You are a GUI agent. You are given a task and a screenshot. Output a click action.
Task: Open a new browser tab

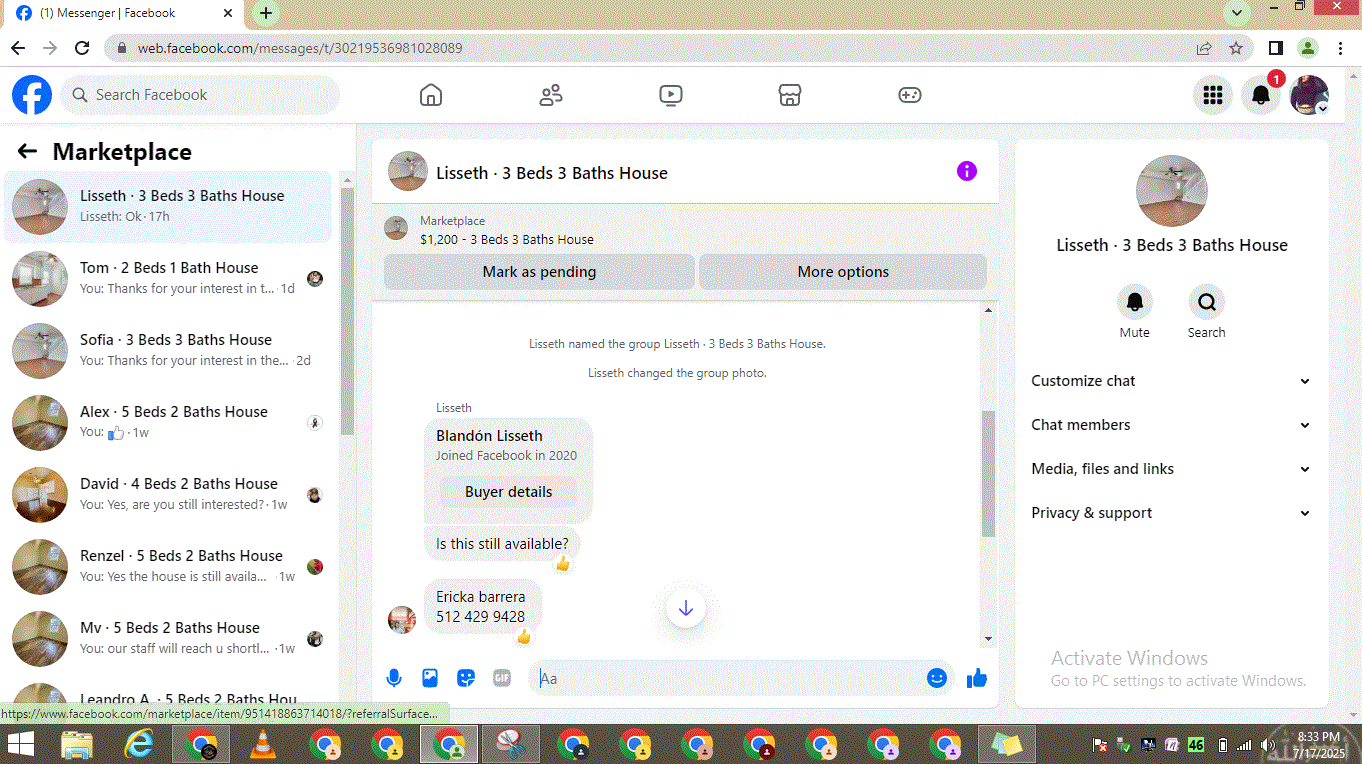coord(265,14)
